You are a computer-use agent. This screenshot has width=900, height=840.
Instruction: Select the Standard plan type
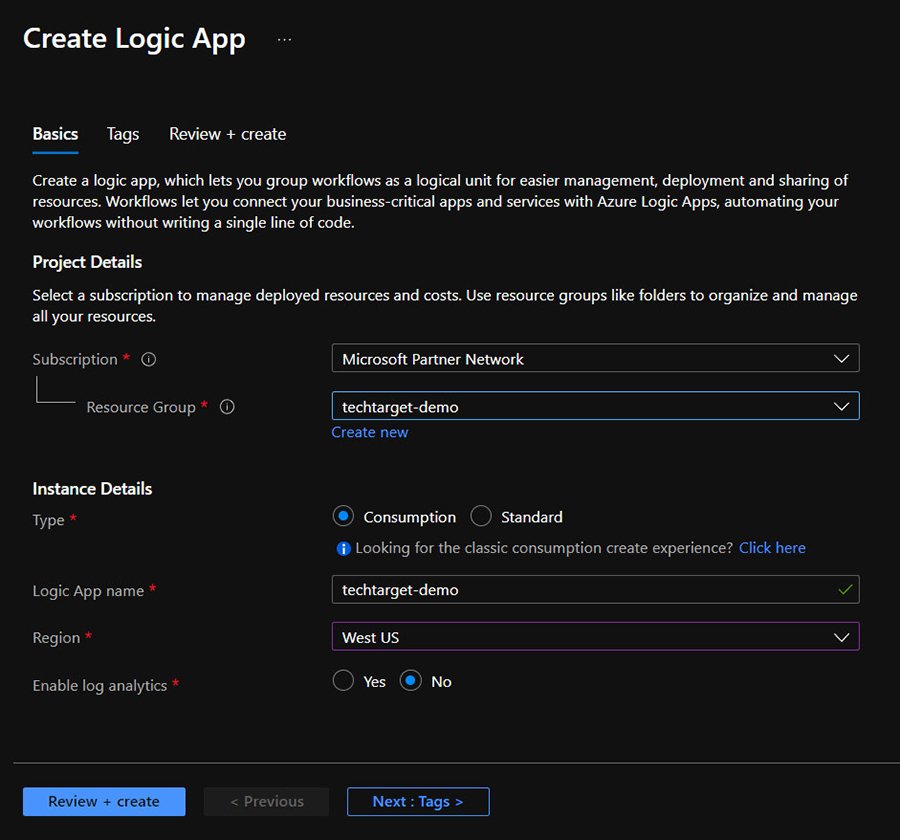click(x=481, y=516)
